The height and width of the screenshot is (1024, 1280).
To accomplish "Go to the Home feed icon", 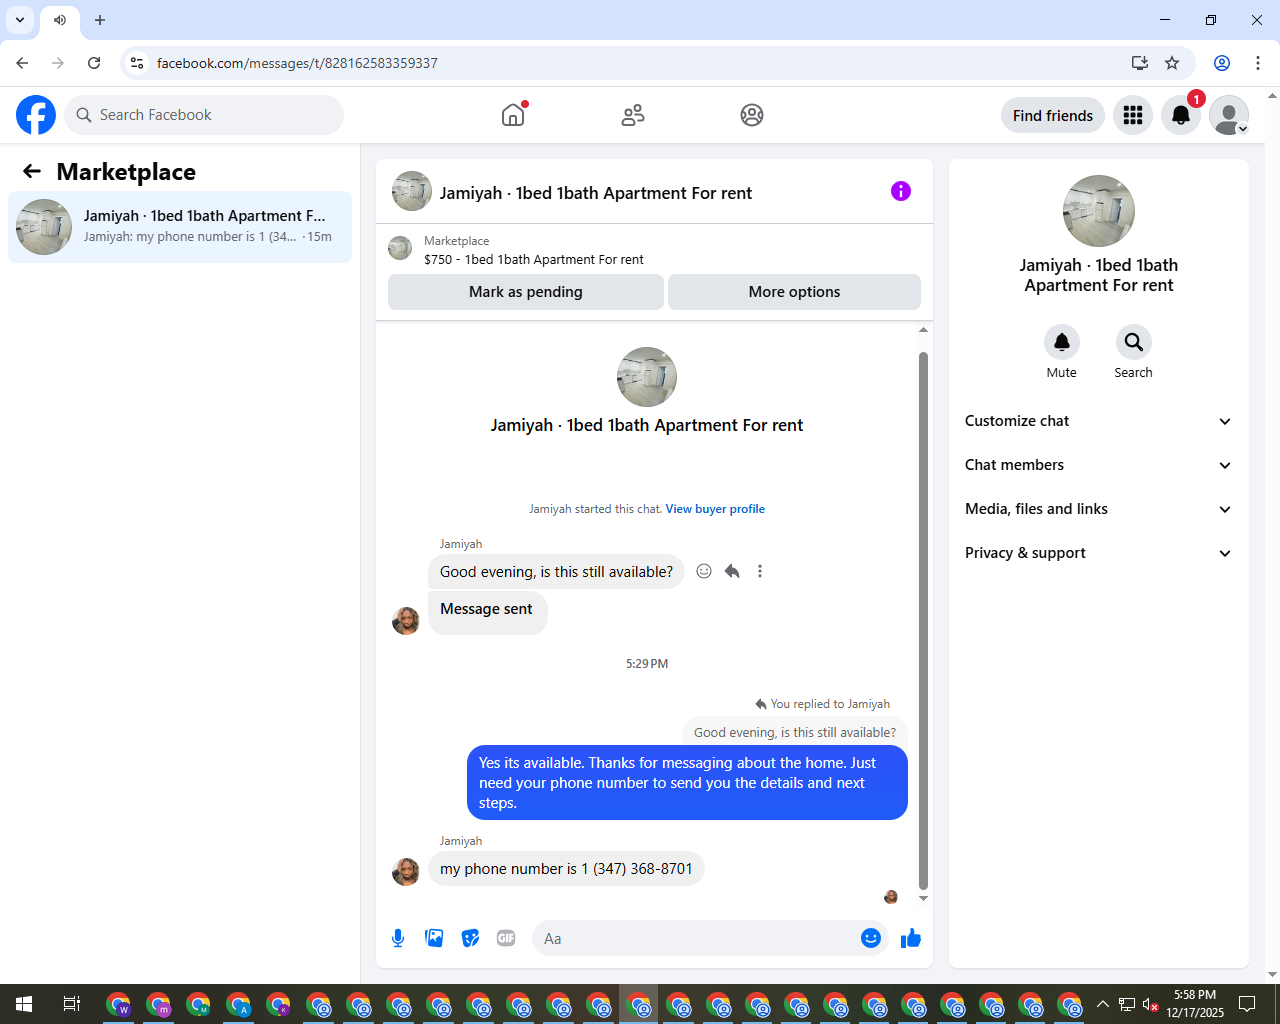I will (513, 115).
